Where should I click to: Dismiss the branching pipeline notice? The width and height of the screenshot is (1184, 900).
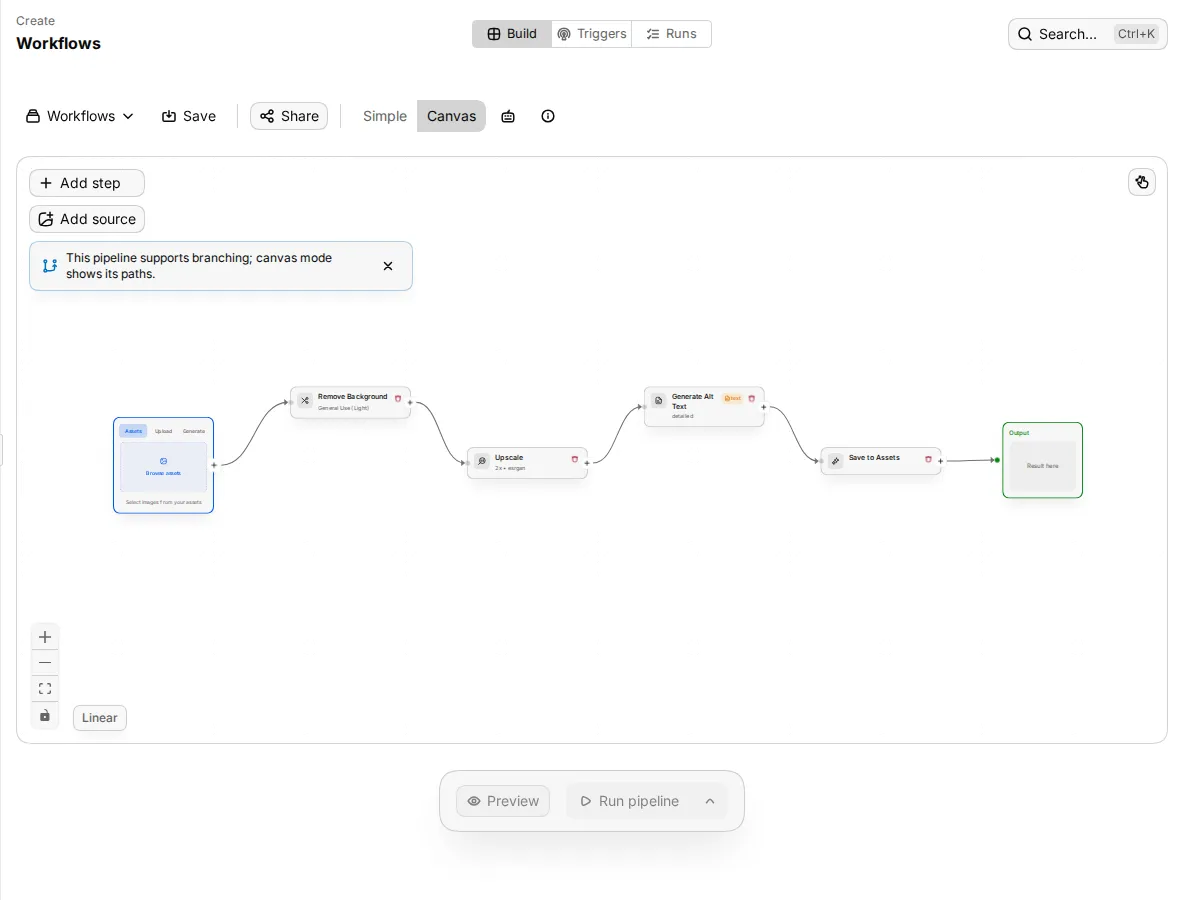coord(388,266)
